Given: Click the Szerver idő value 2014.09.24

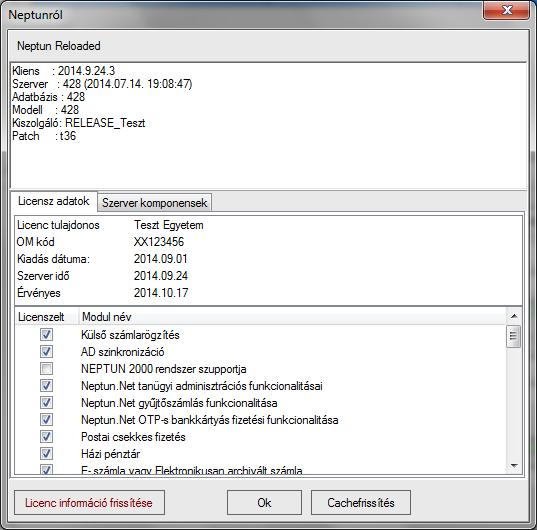Looking at the screenshot, I should 161,276.
